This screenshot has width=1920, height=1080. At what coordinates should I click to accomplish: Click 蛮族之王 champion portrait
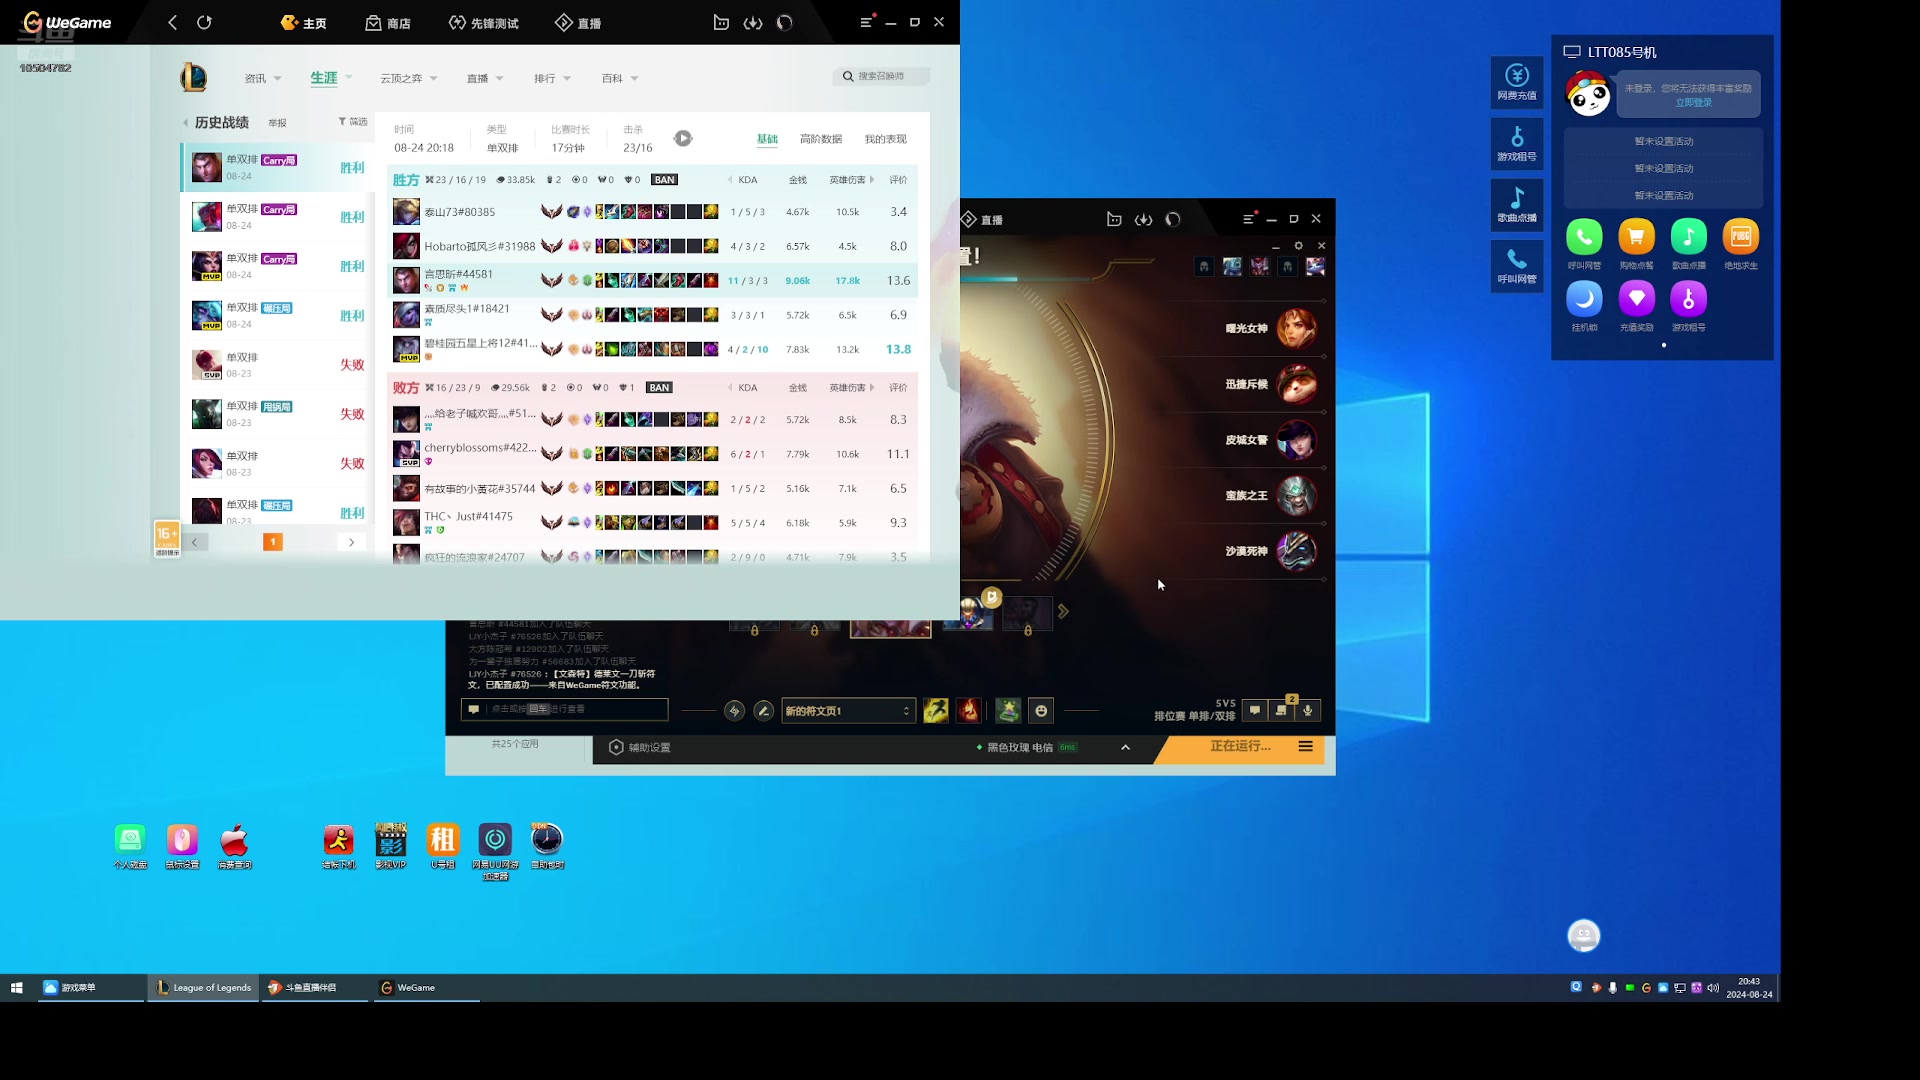point(1296,495)
